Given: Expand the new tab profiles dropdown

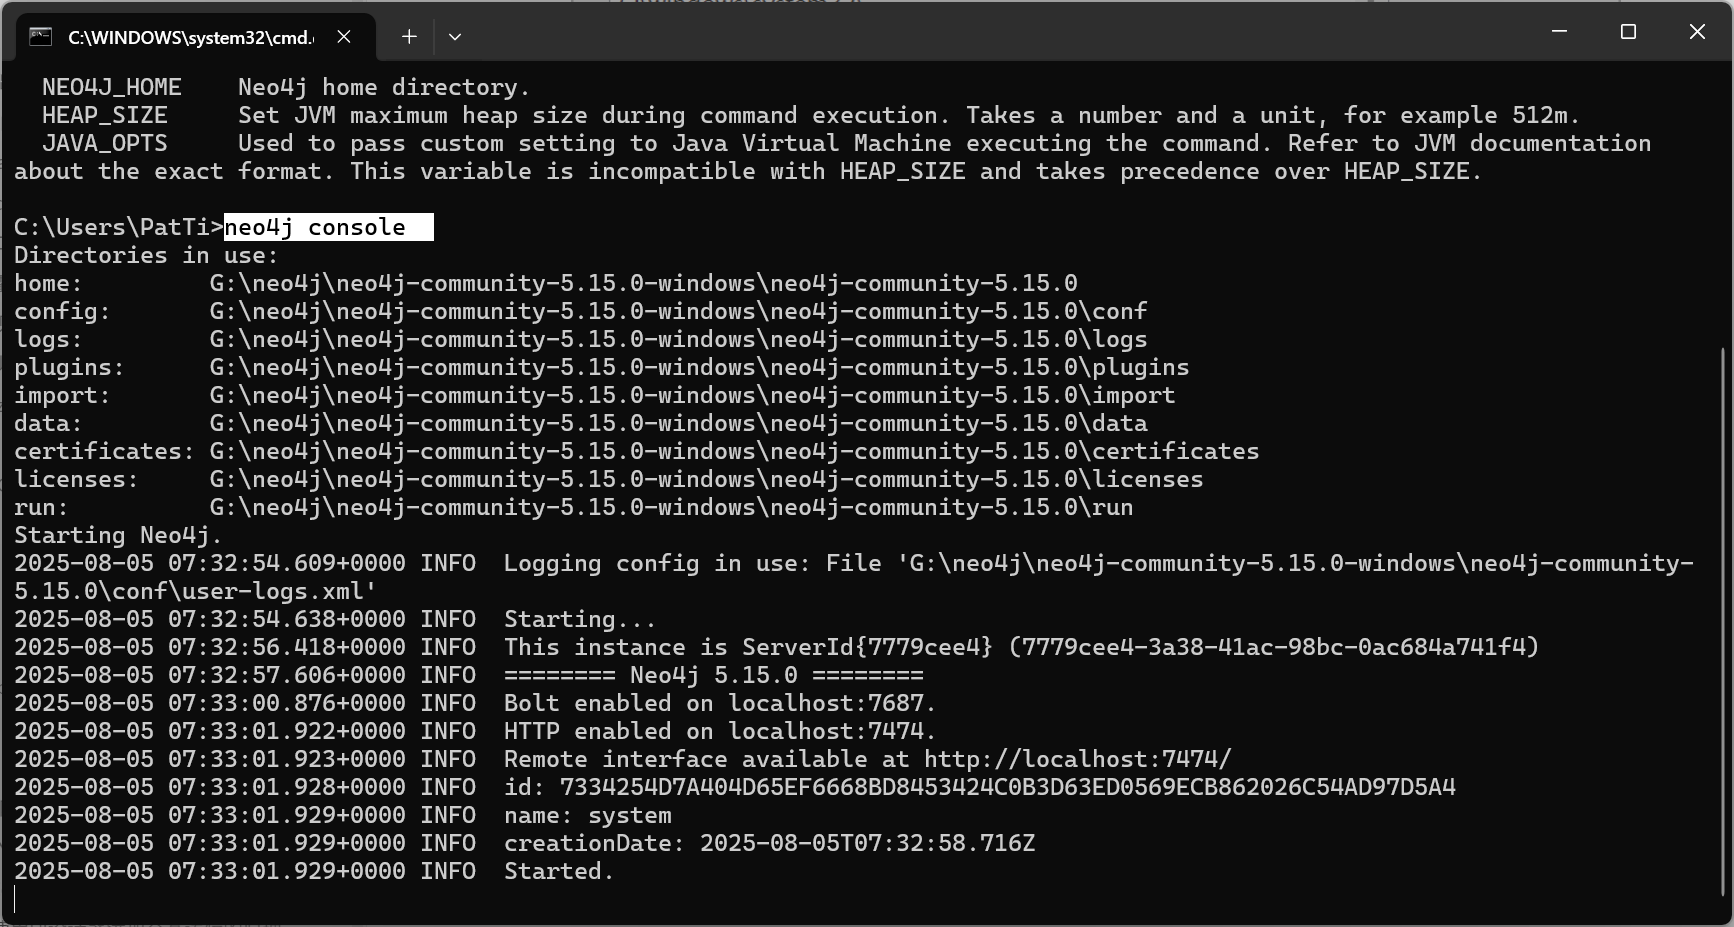Looking at the screenshot, I should (x=455, y=37).
